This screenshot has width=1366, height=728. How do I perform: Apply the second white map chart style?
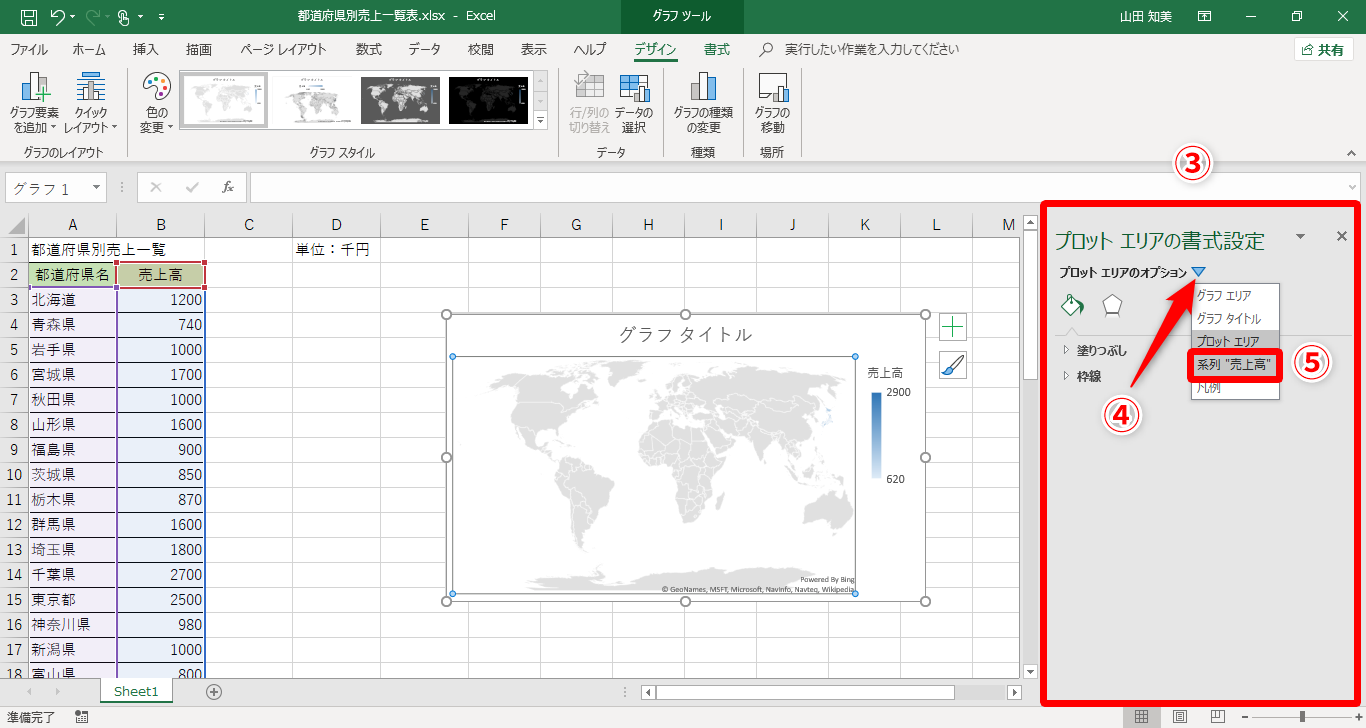pos(310,100)
